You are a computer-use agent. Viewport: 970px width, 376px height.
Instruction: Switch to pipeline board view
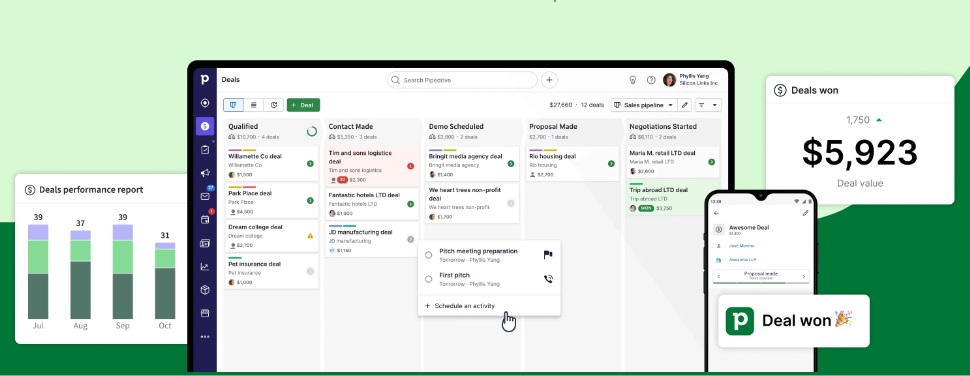[233, 105]
